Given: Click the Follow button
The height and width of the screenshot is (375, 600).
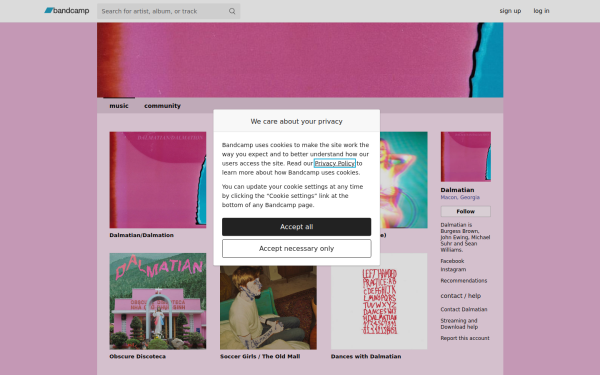Looking at the screenshot, I should click(466, 211).
